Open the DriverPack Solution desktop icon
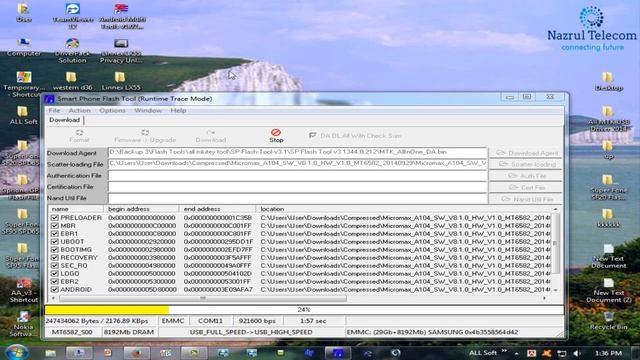The image size is (640, 360). pyautogui.click(x=72, y=50)
